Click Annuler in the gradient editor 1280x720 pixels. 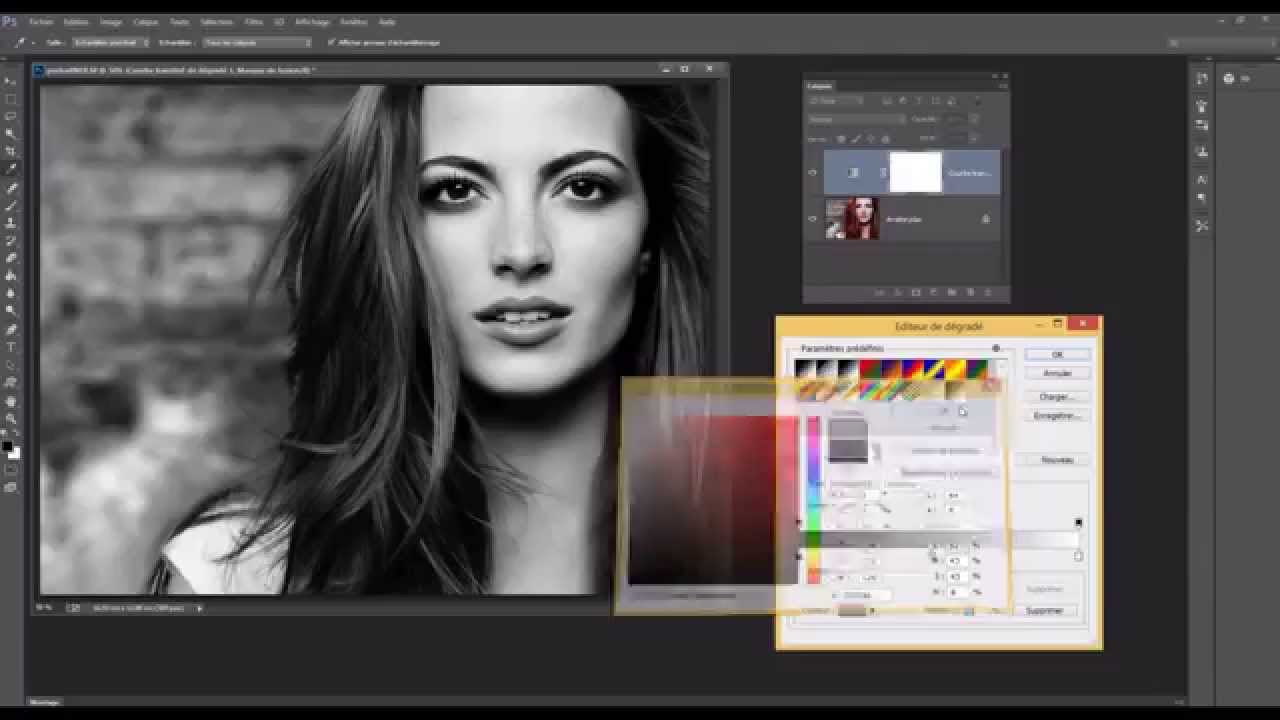tap(1057, 373)
